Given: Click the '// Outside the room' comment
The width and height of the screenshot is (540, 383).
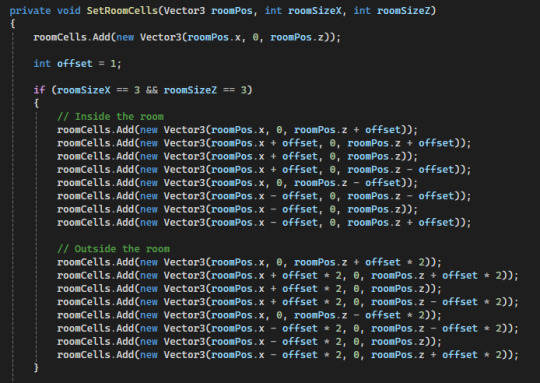Looking at the screenshot, I should point(113,249).
